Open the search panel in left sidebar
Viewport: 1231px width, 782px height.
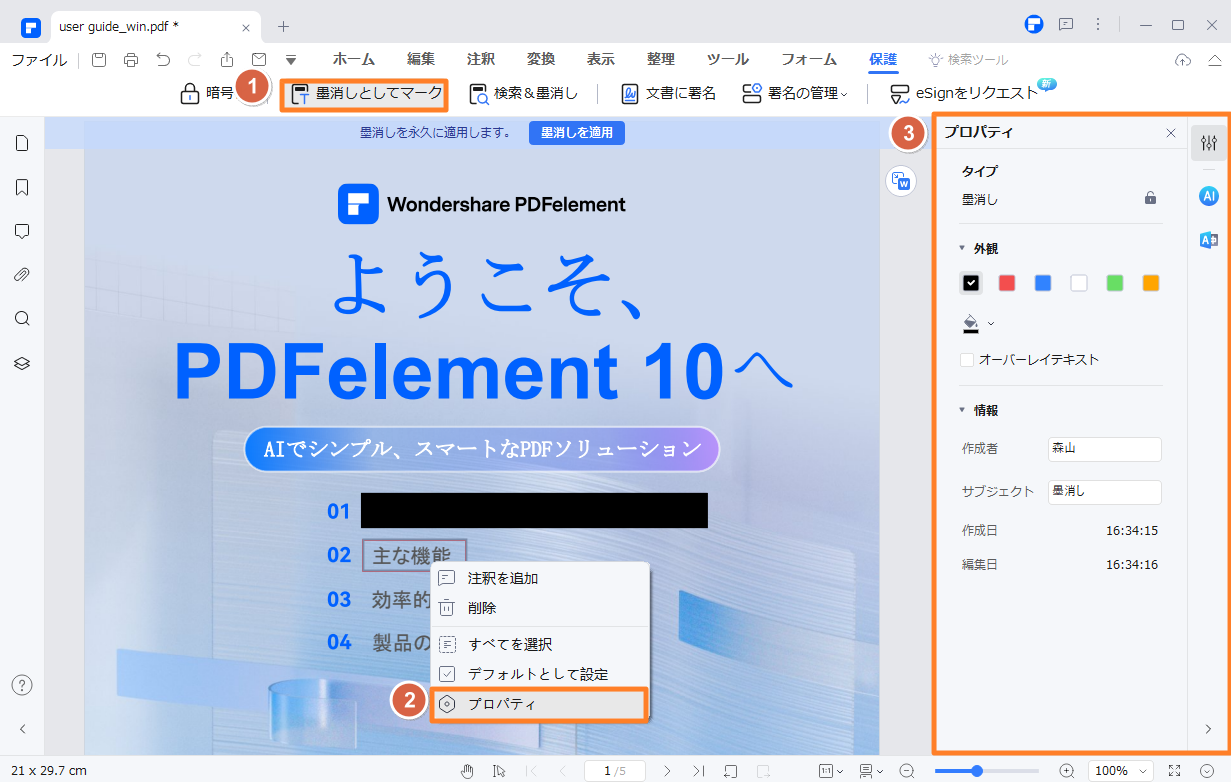22,319
